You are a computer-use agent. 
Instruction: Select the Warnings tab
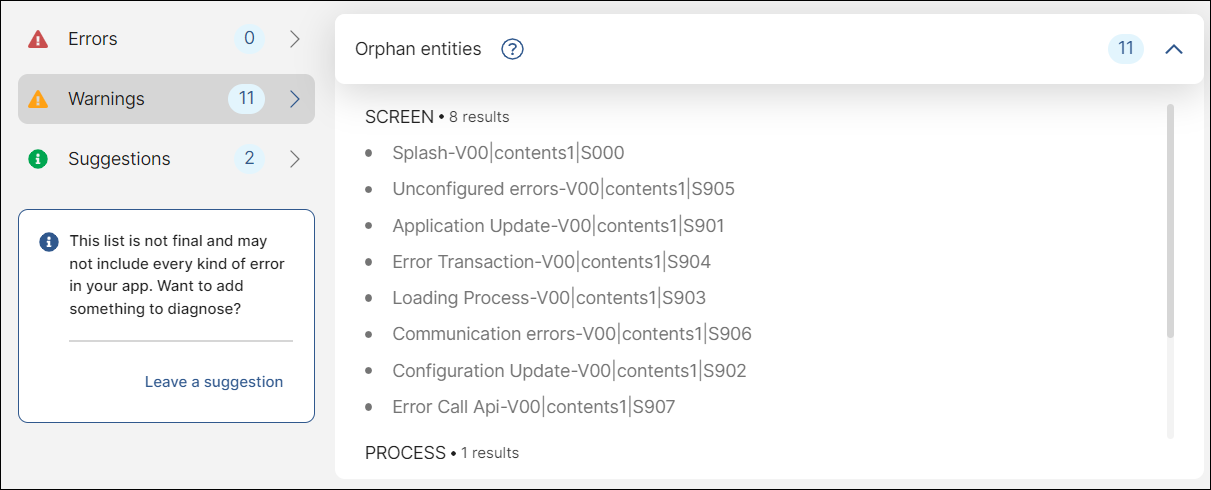coord(106,99)
